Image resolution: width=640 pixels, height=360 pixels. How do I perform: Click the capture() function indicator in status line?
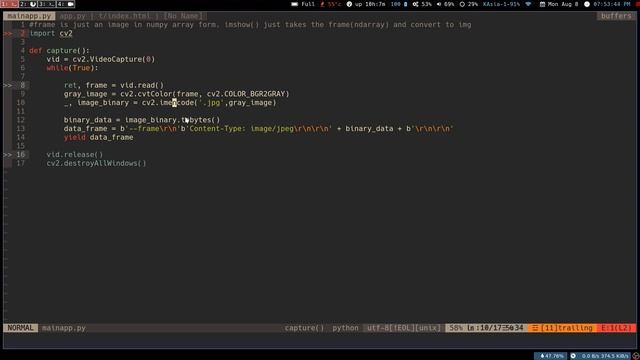click(304, 328)
